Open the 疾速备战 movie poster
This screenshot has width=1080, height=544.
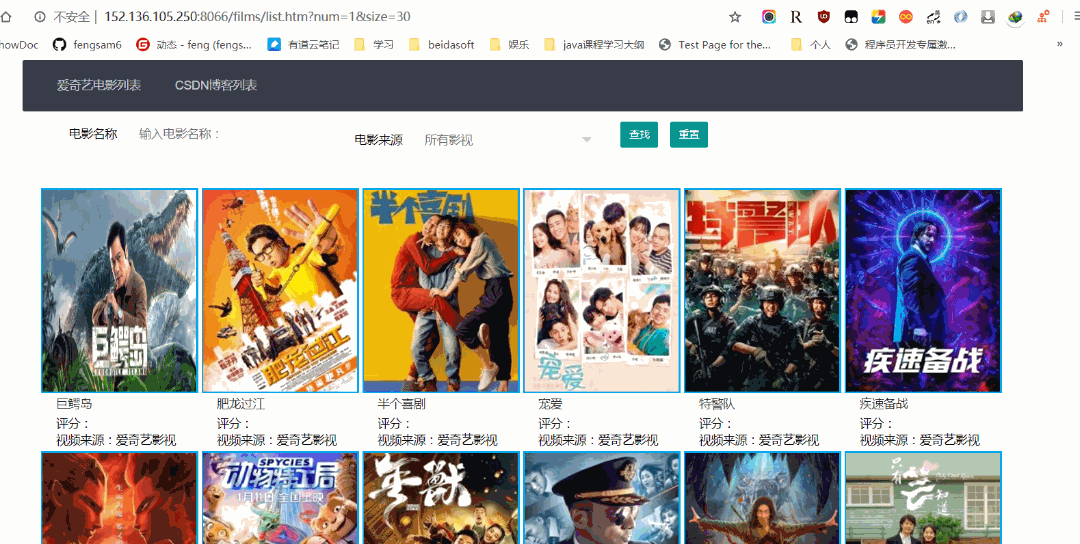tap(923, 291)
